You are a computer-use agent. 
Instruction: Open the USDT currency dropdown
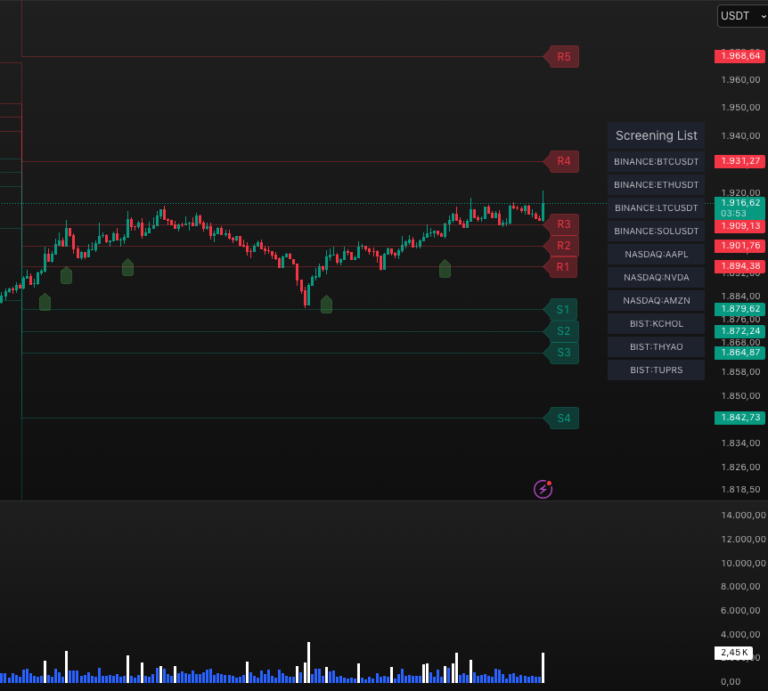[x=742, y=16]
